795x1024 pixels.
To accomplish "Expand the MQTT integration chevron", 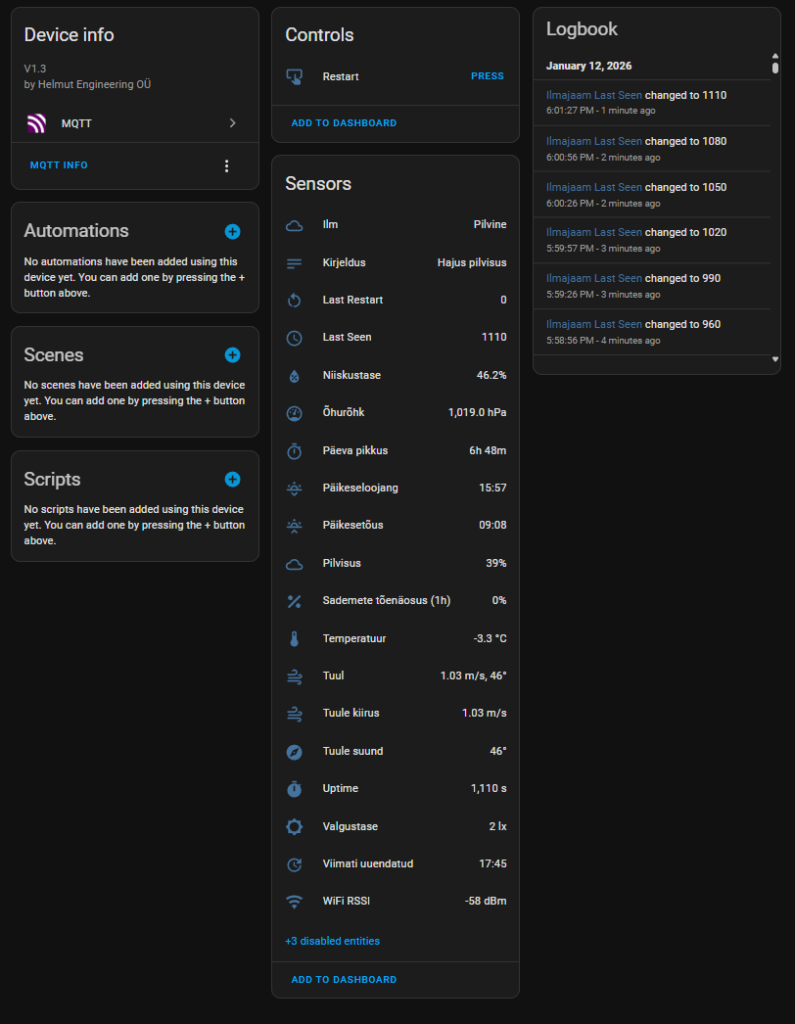I will (x=233, y=123).
